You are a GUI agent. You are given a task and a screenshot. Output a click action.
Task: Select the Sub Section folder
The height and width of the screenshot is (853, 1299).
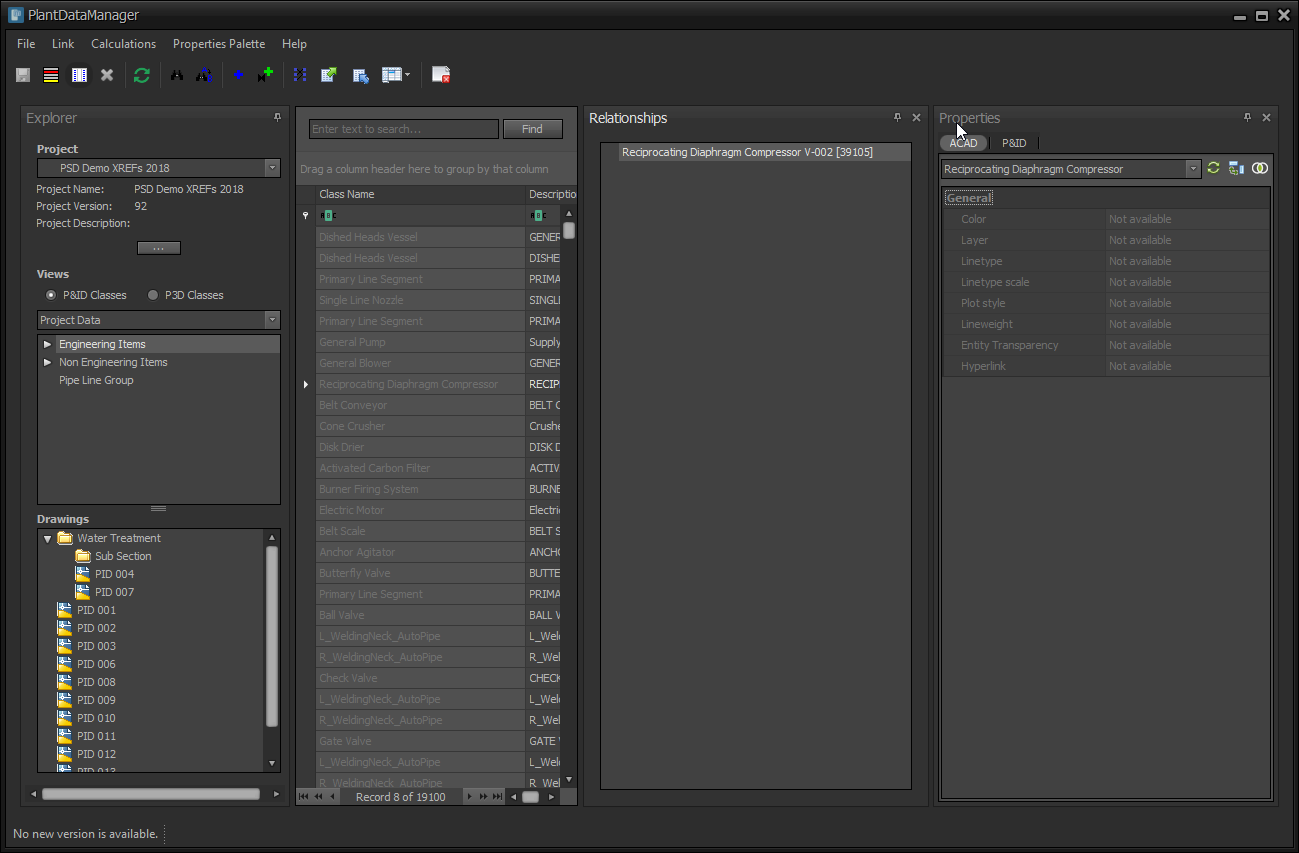pyautogui.click(x=123, y=556)
